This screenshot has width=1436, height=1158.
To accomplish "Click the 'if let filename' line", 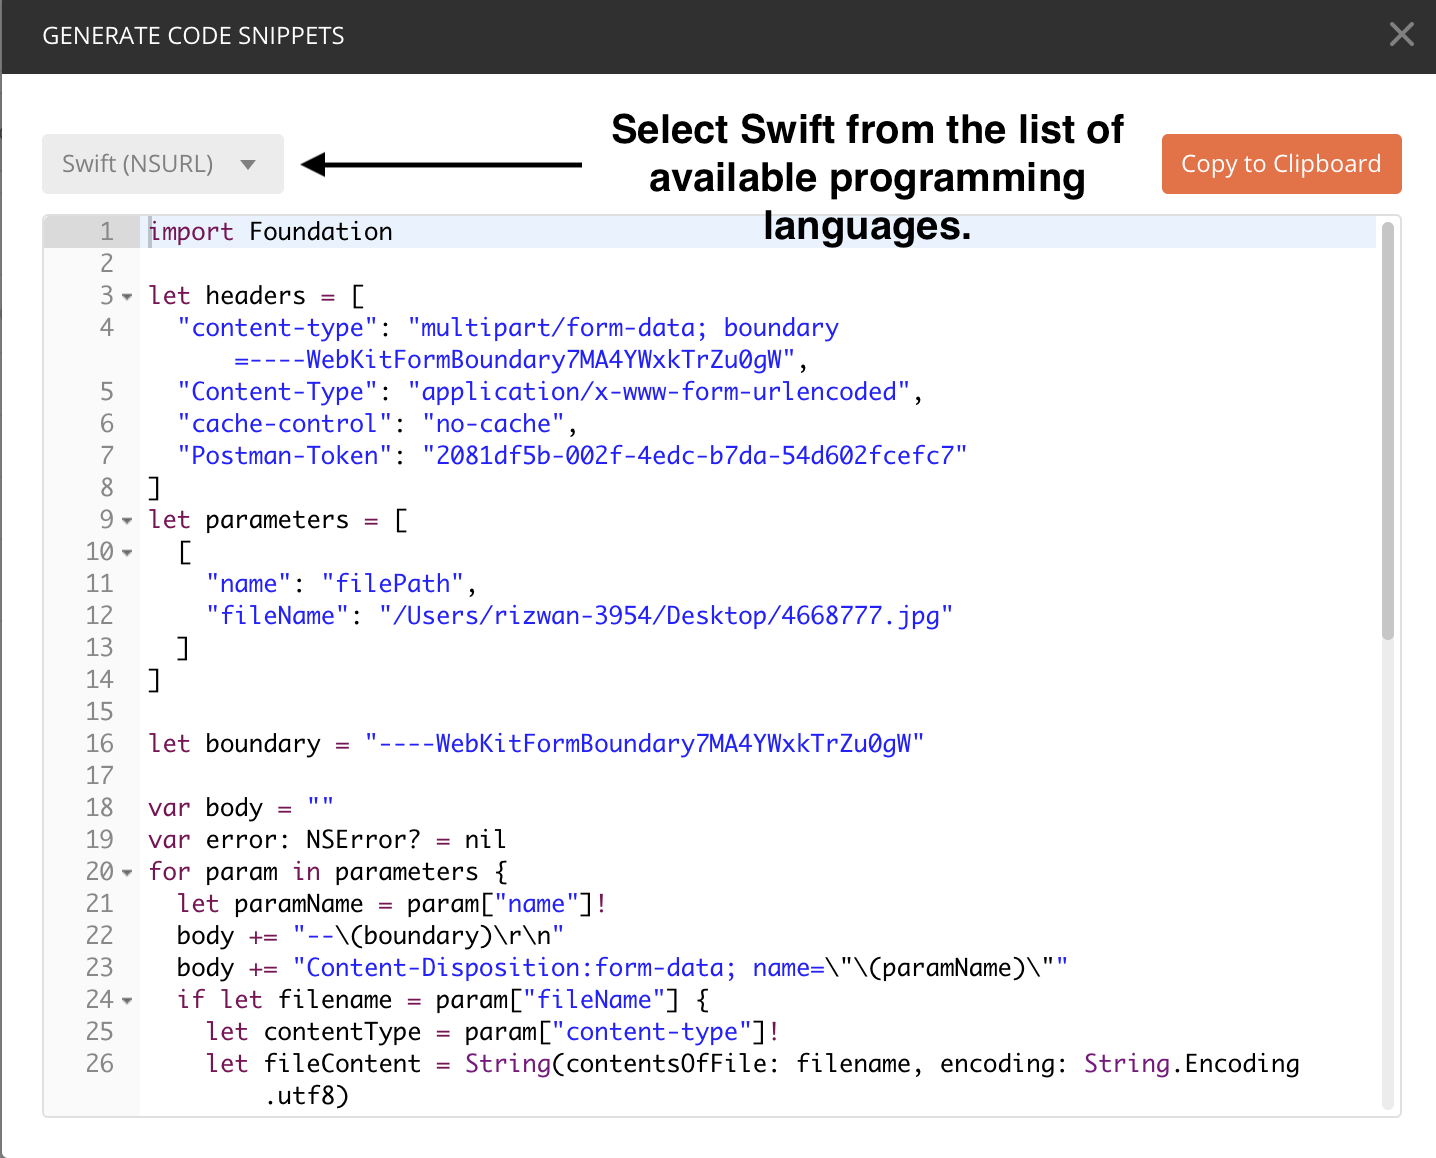I will 443,1000.
